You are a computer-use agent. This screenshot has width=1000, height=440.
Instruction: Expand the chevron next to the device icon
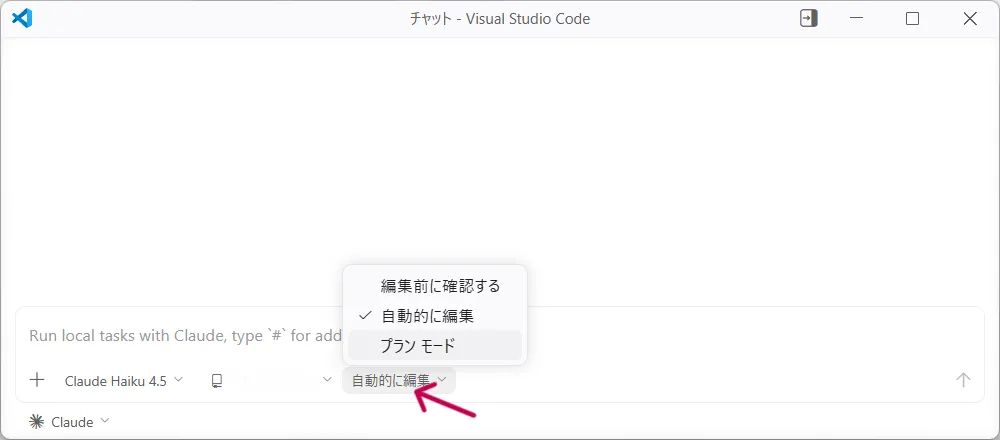coord(327,380)
